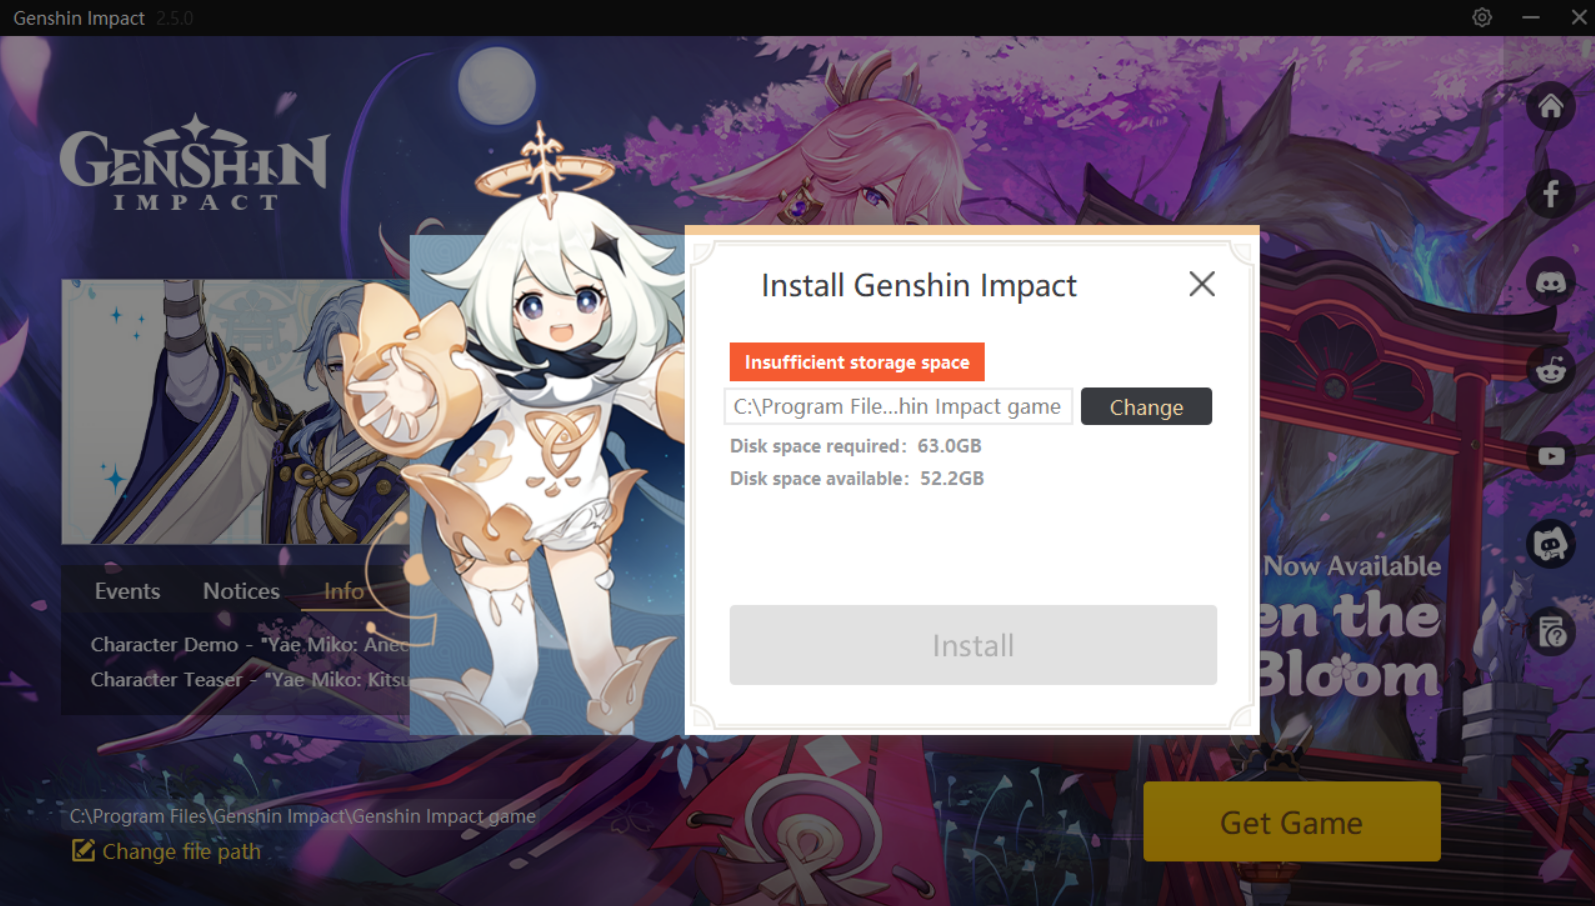The width and height of the screenshot is (1595, 906).
Task: Click the greyed-out Install button
Action: (x=973, y=645)
